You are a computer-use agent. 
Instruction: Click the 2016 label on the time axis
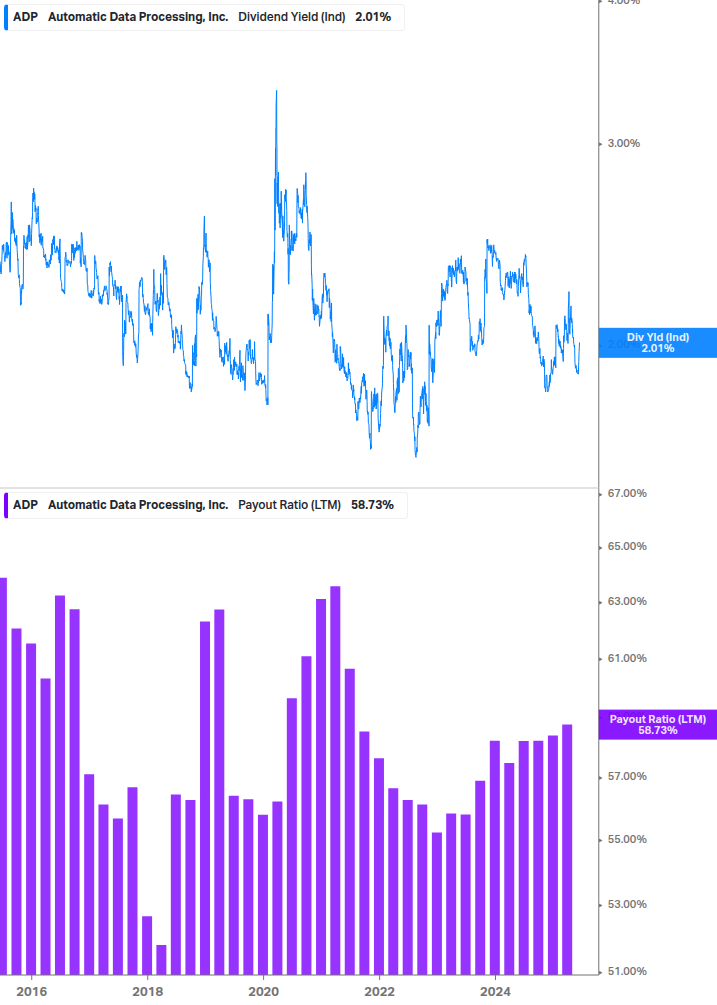pos(31,992)
